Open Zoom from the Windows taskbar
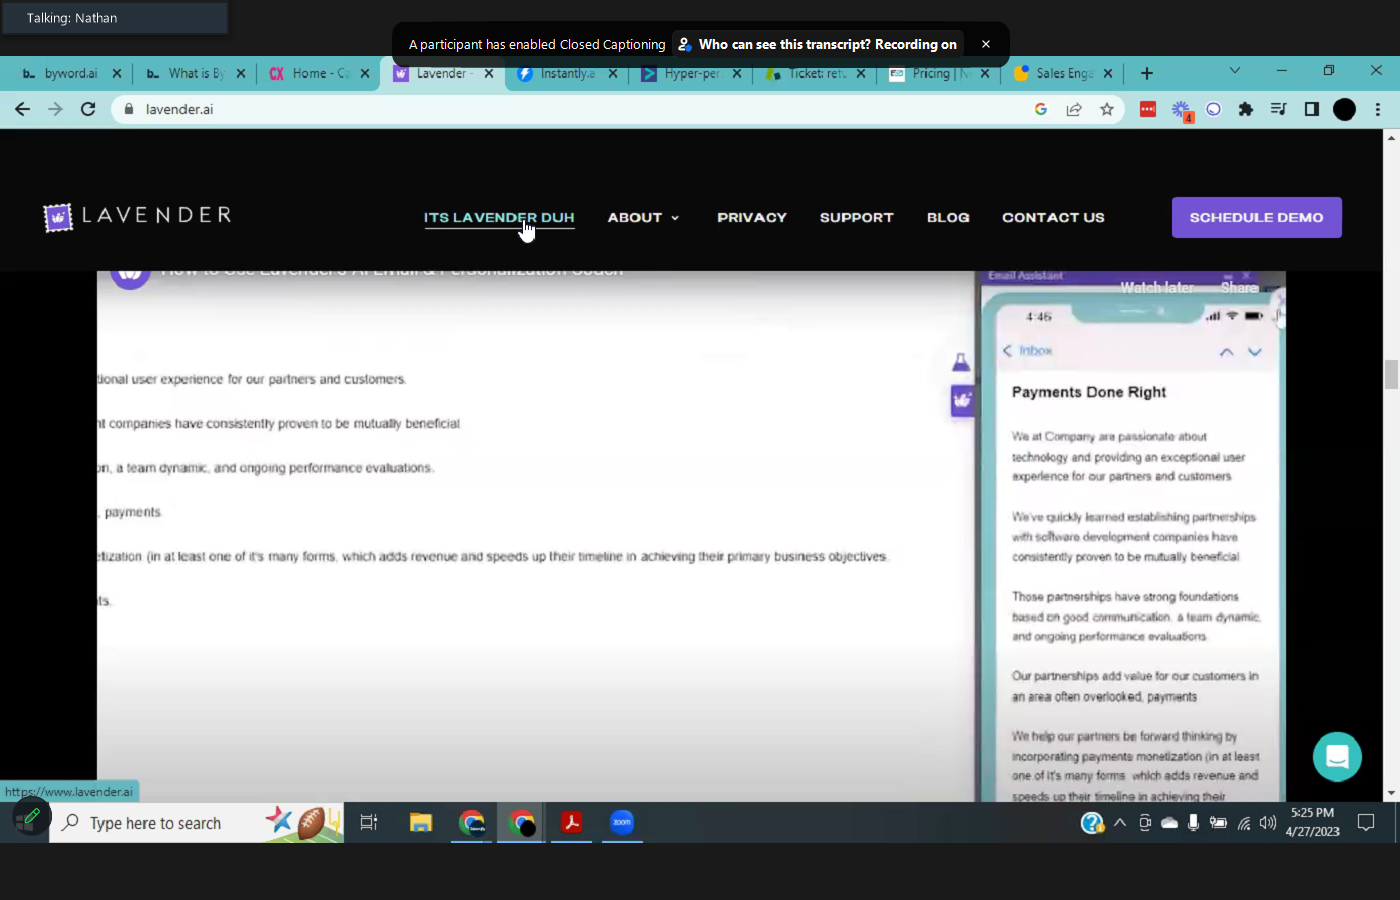 click(x=622, y=822)
